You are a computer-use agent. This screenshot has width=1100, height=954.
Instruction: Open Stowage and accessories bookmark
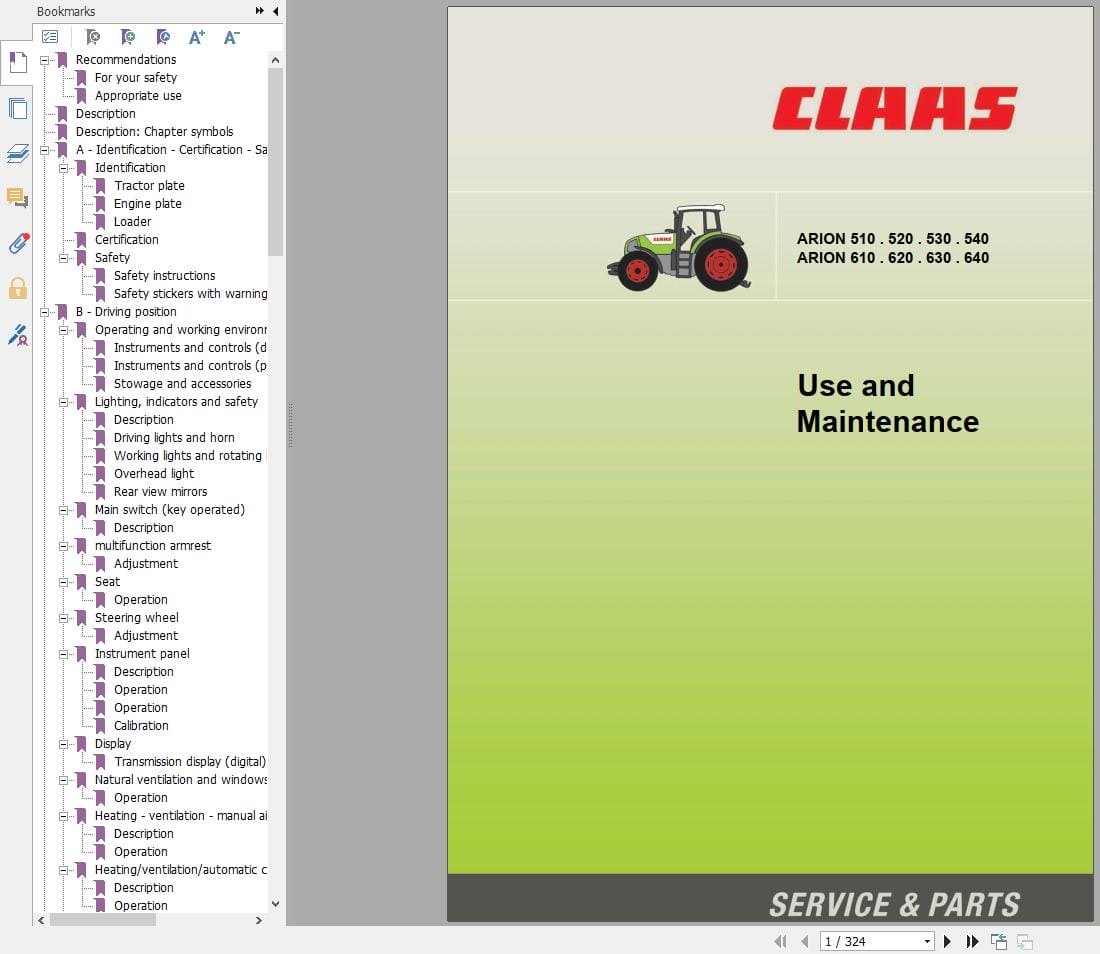point(182,384)
